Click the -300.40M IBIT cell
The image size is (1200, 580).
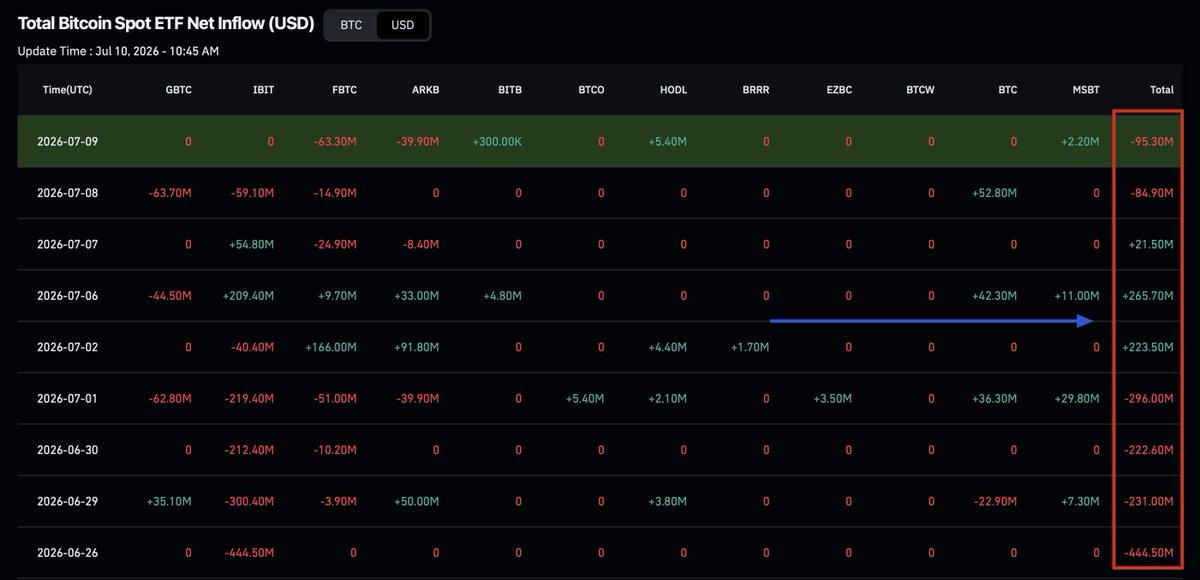(x=249, y=502)
